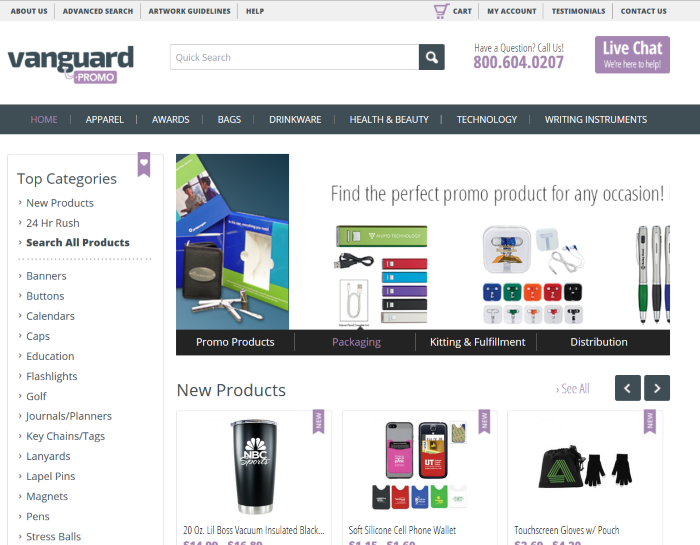Click the See All link
700x545 pixels.
pos(572,389)
